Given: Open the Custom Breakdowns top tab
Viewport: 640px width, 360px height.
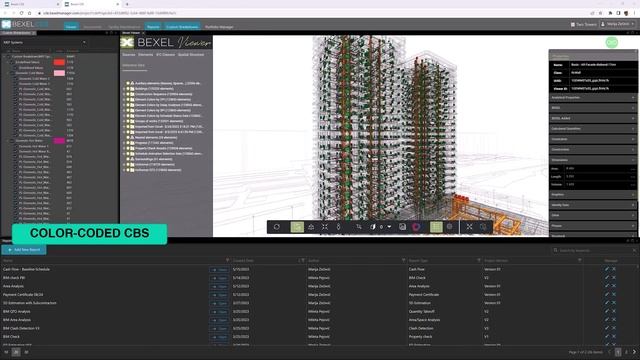Looking at the screenshot, I should (182, 27).
